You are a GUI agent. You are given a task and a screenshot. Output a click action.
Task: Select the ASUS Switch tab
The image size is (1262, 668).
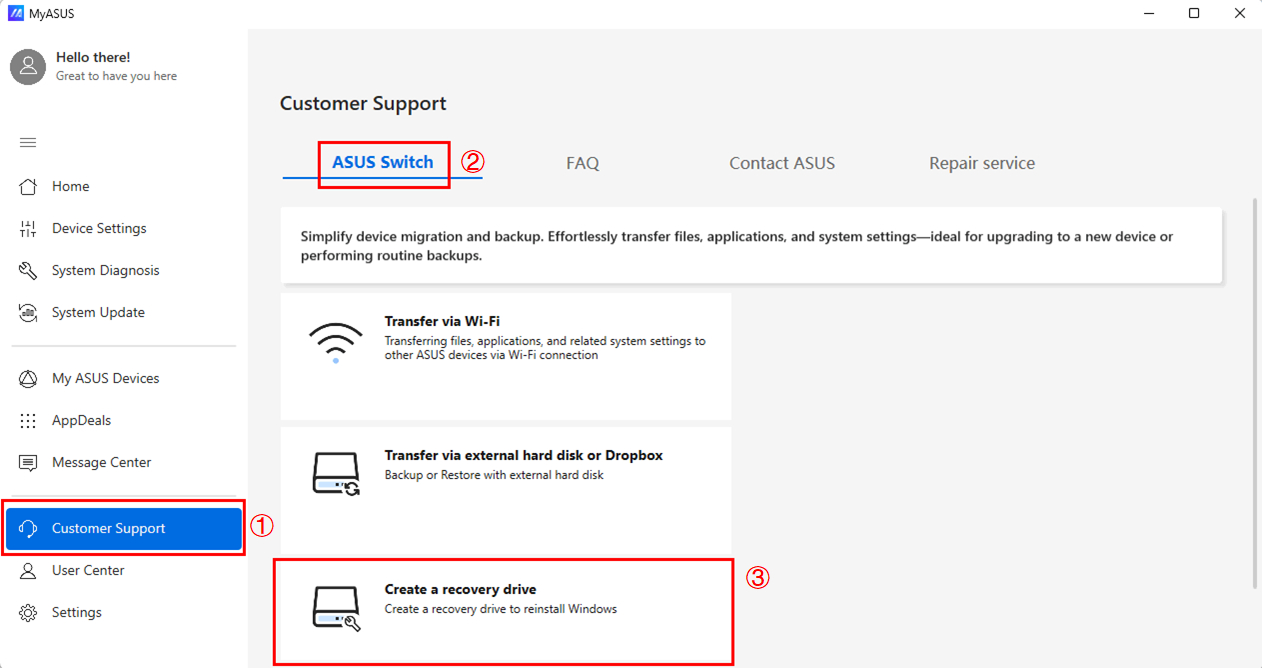382,162
